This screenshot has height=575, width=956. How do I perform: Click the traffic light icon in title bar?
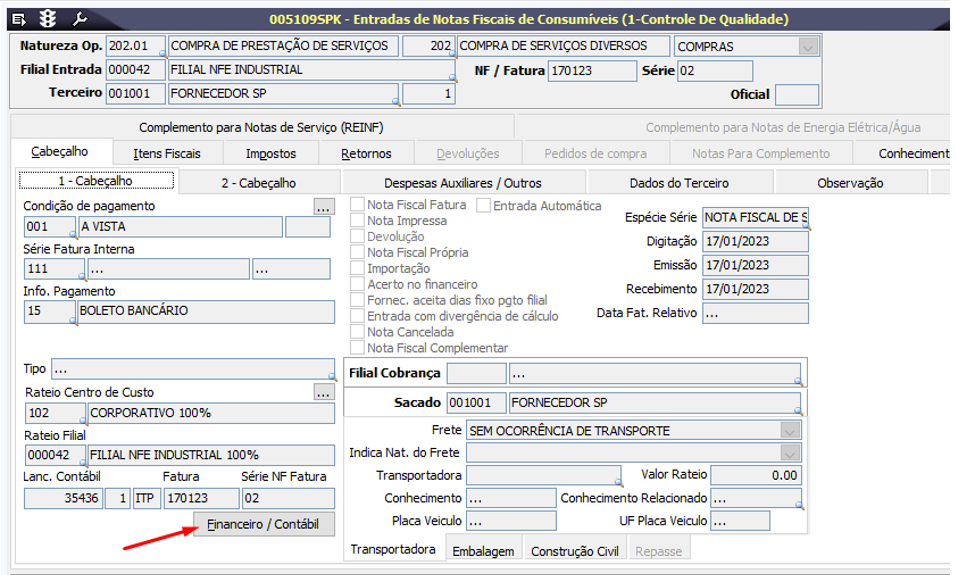47,19
